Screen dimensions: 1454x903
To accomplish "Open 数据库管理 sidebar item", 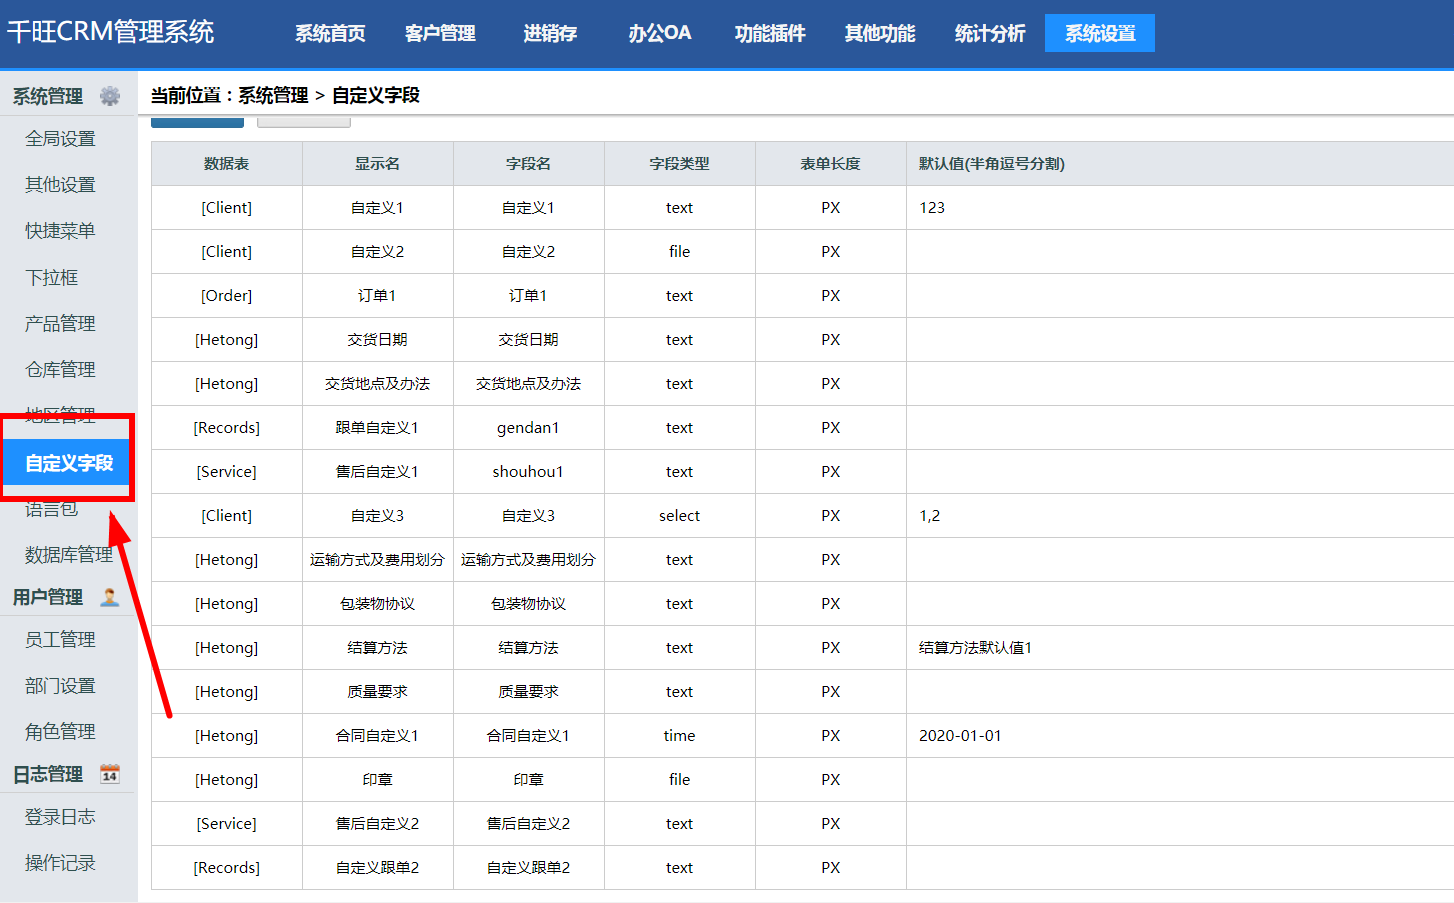I will pyautogui.click(x=69, y=555).
